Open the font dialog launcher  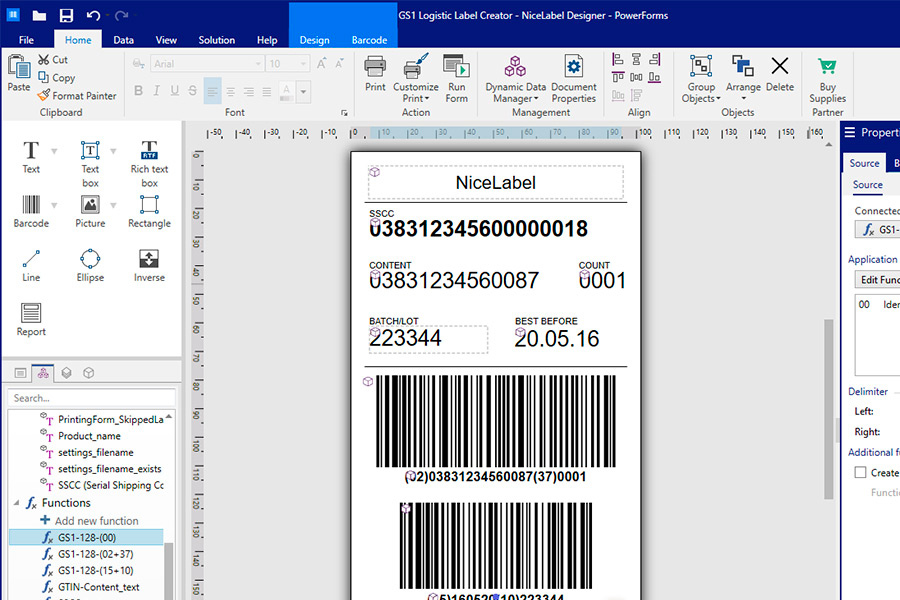[x=344, y=113]
